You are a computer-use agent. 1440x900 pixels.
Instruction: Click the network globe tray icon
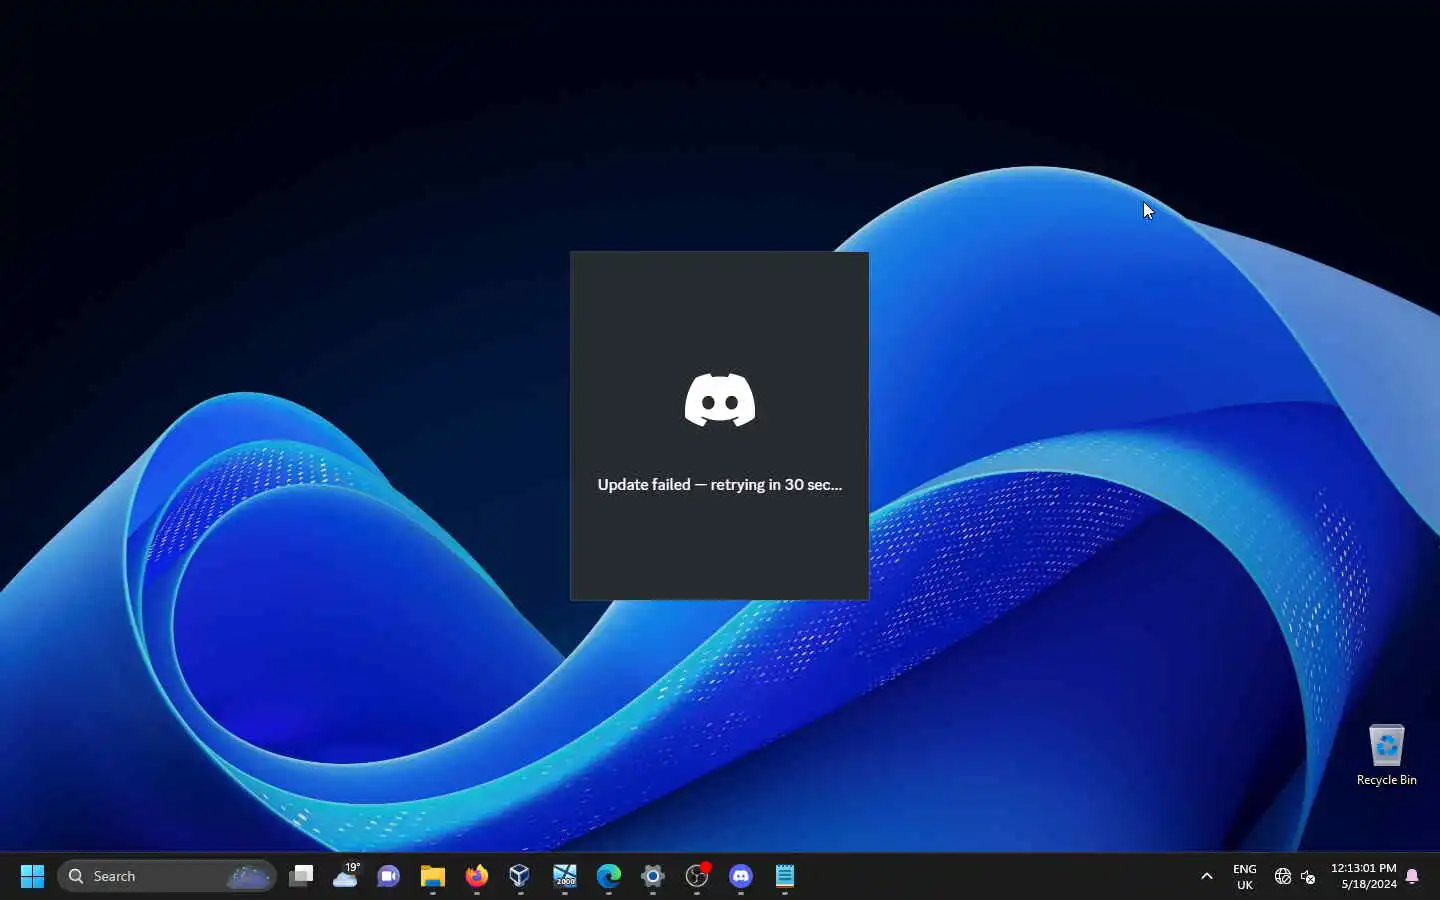coord(1283,877)
